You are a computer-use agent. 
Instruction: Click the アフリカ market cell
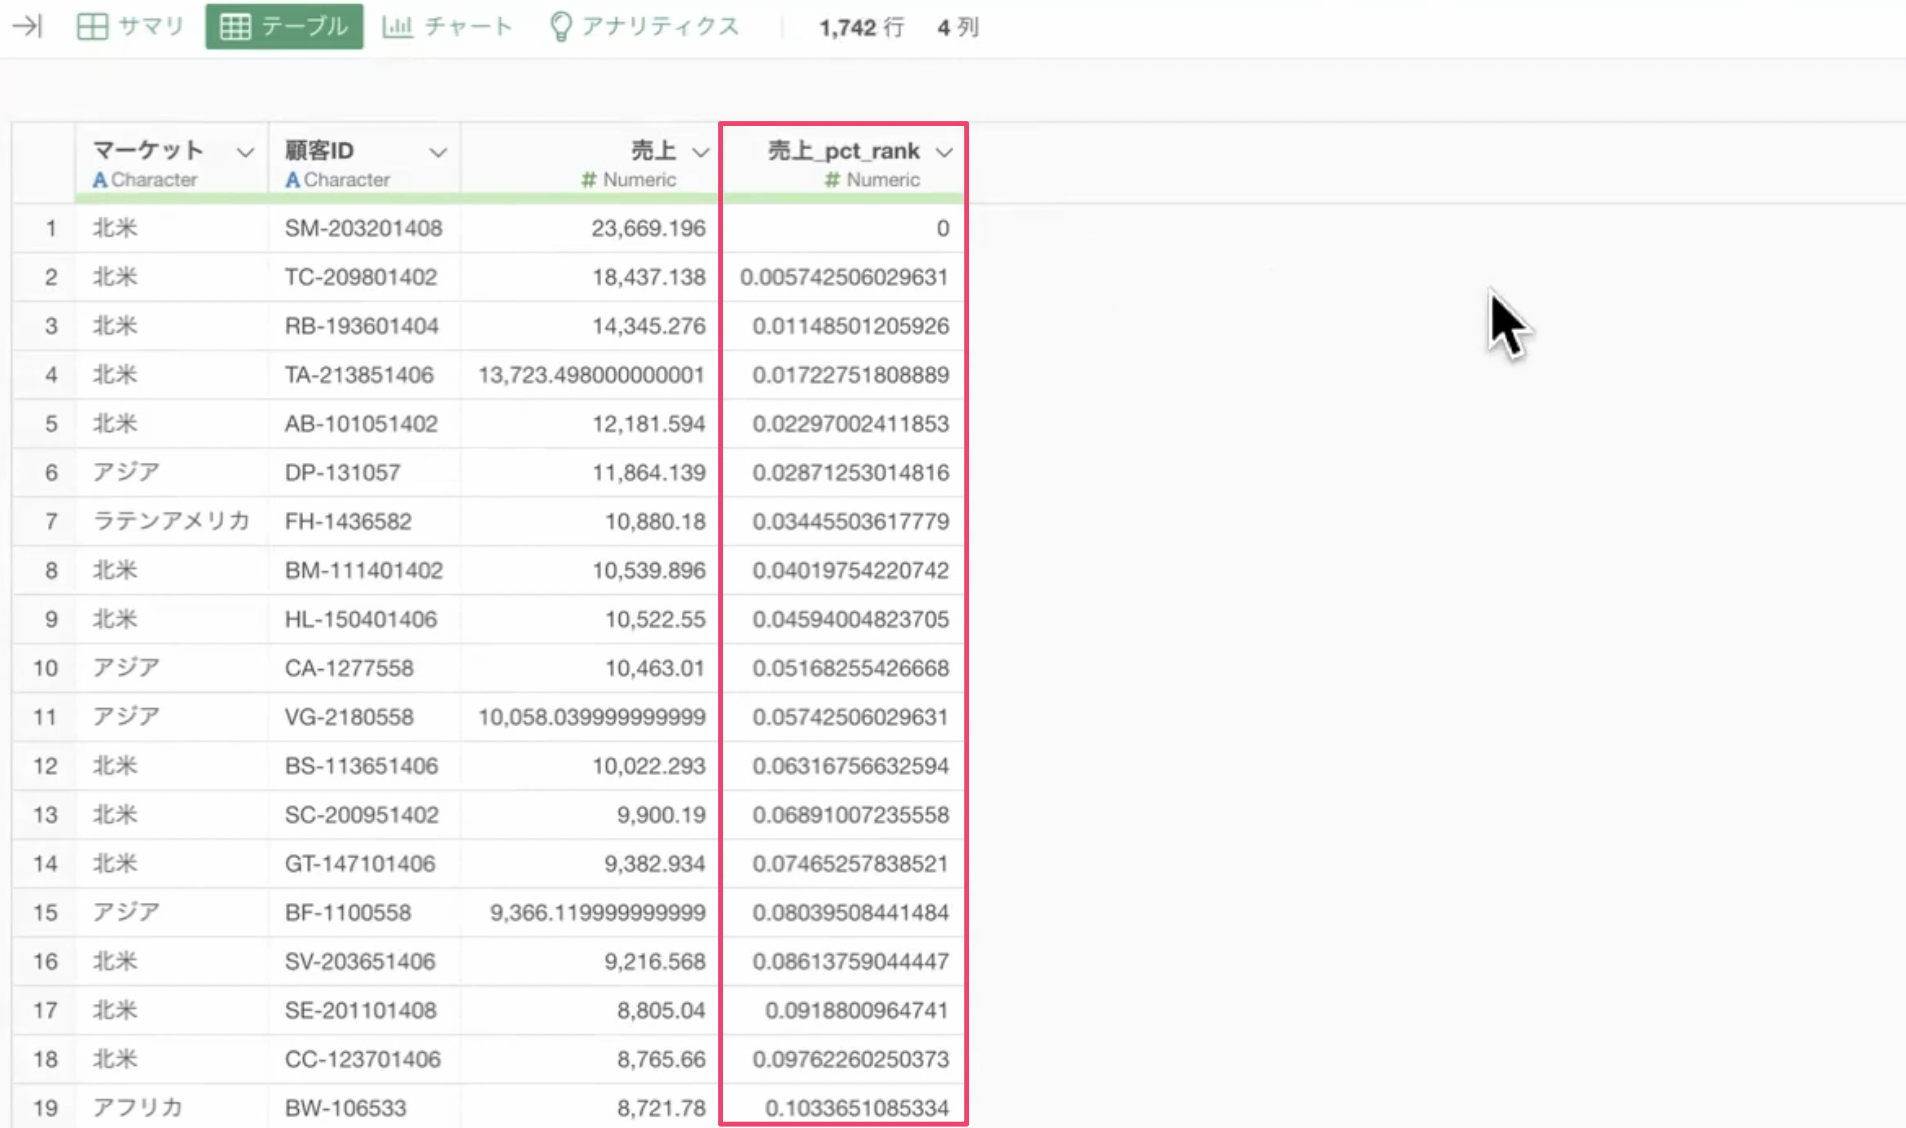(171, 1107)
